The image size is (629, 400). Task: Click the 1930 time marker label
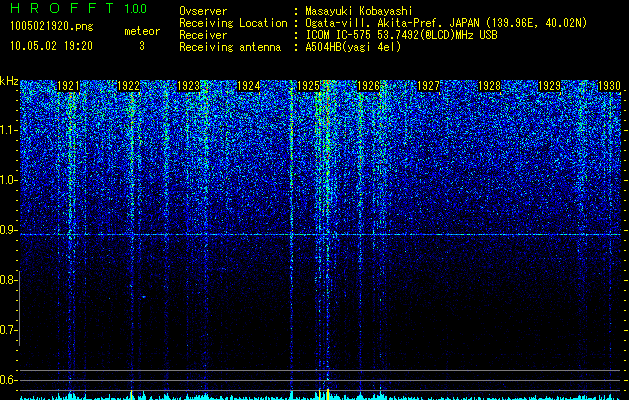pos(609,86)
